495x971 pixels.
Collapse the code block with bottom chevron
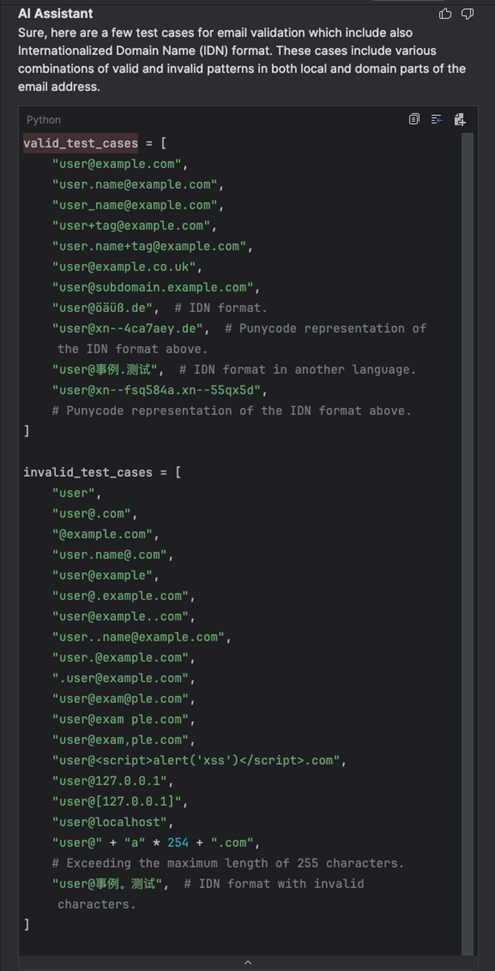(248, 962)
